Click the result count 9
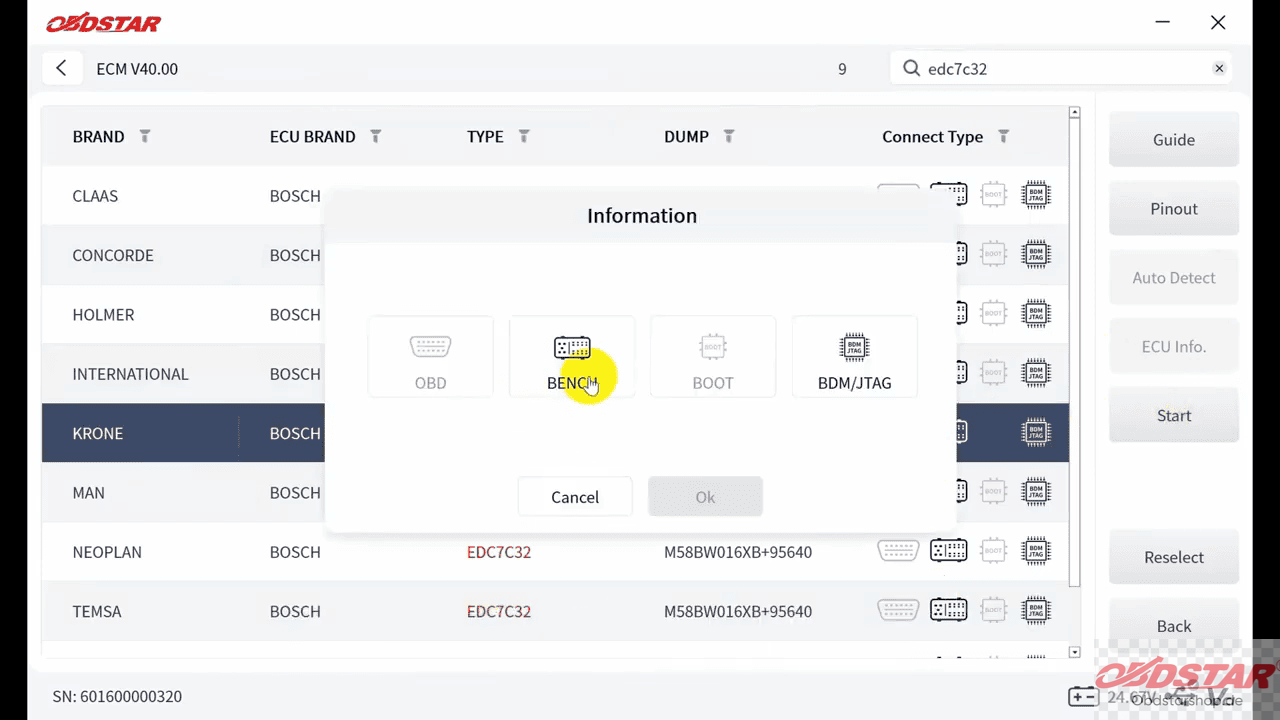This screenshot has width=1280, height=720. pyautogui.click(x=842, y=69)
